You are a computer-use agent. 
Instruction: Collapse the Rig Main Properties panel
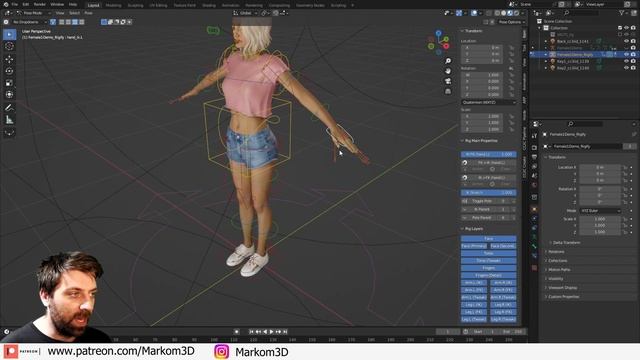pyautogui.click(x=462, y=141)
